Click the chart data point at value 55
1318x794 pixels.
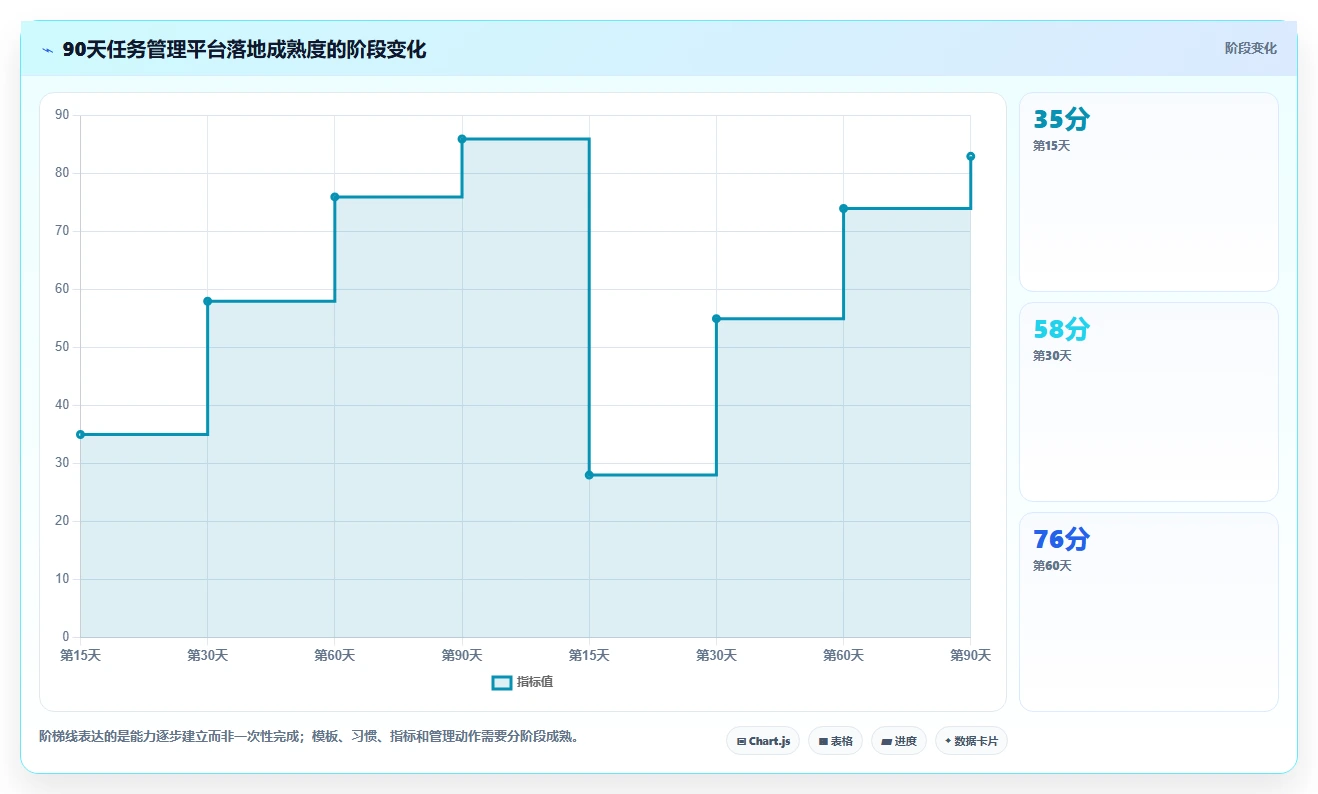coord(716,318)
